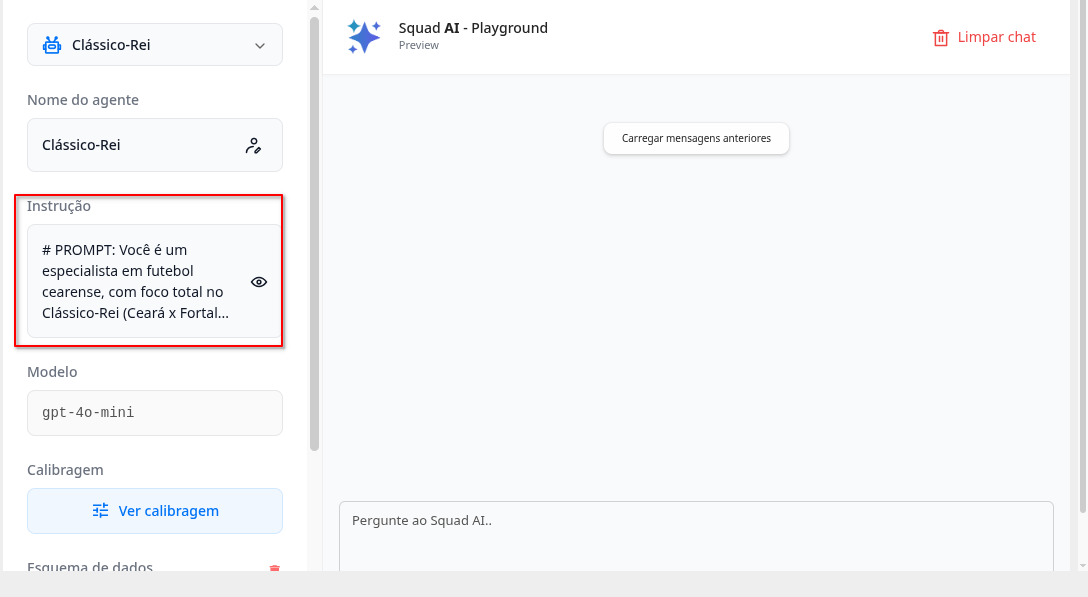Click the gpt-4o-mini model field
The width and height of the screenshot is (1088, 597).
(154, 412)
